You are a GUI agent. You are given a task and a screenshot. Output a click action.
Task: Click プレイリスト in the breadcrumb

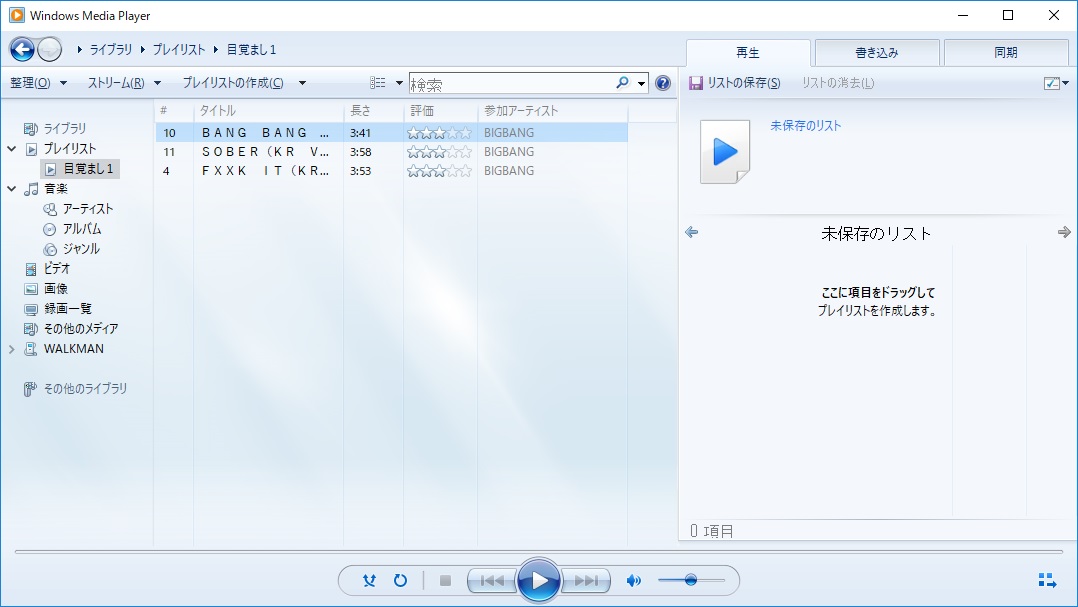(x=179, y=49)
